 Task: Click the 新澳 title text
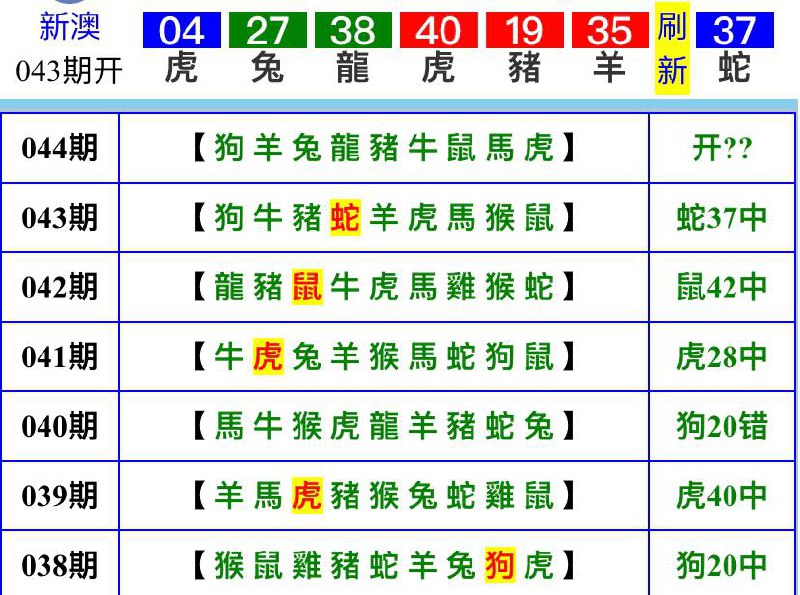click(x=69, y=27)
